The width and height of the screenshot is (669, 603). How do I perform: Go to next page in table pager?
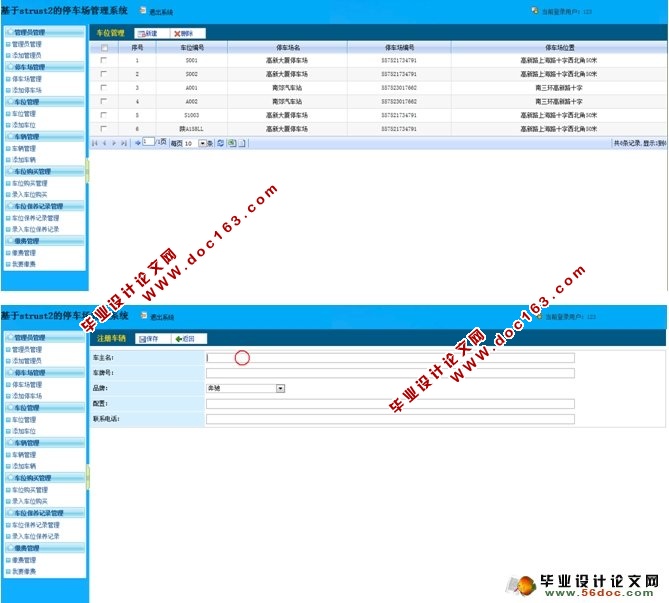(114, 143)
